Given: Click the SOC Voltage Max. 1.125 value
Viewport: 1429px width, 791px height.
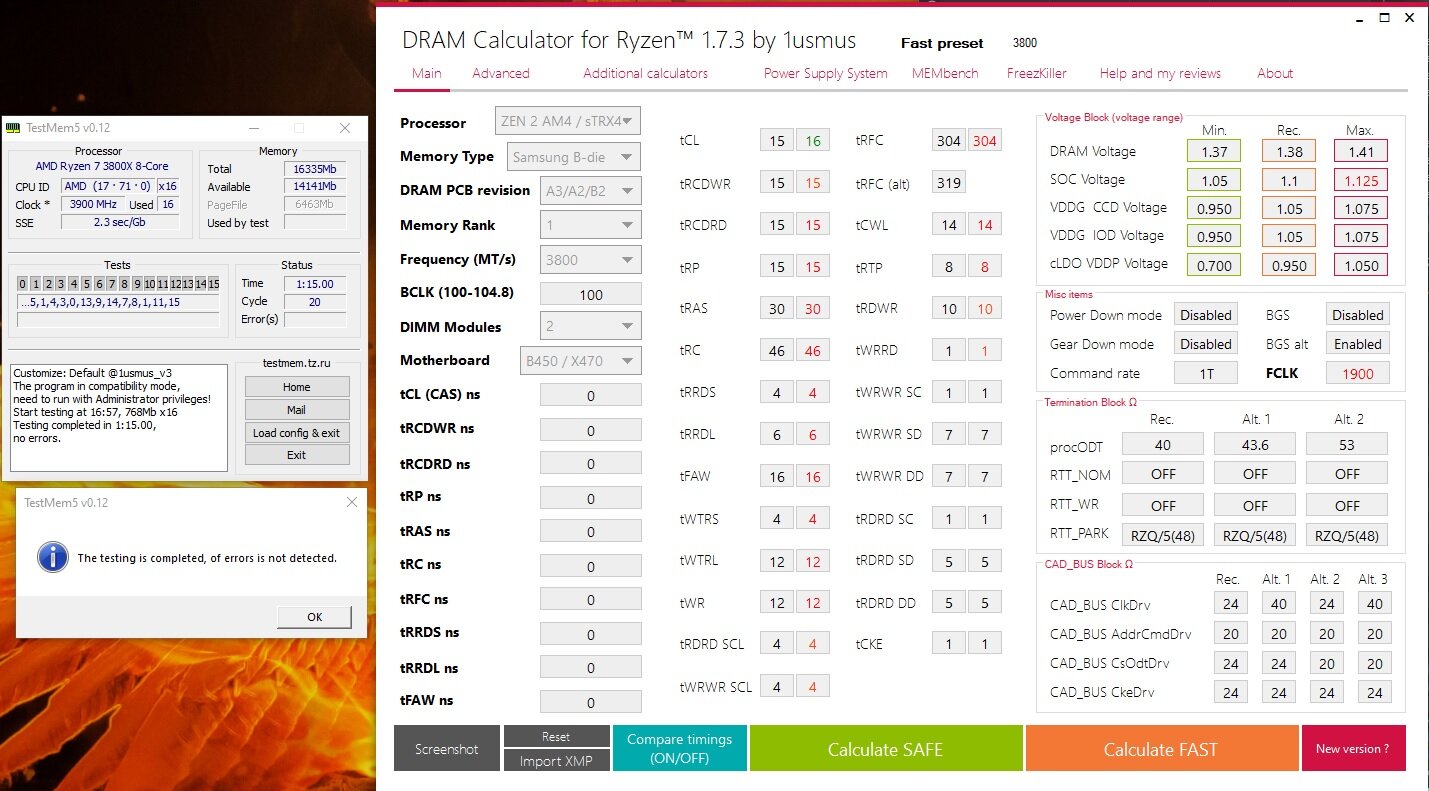Looking at the screenshot, I should coord(1361,181).
